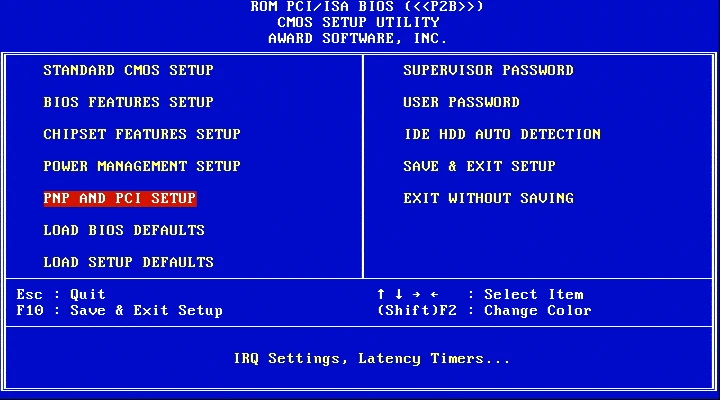Open STANDARD CMOS SETUP menu entry
The width and height of the screenshot is (720, 400).
click(x=128, y=70)
